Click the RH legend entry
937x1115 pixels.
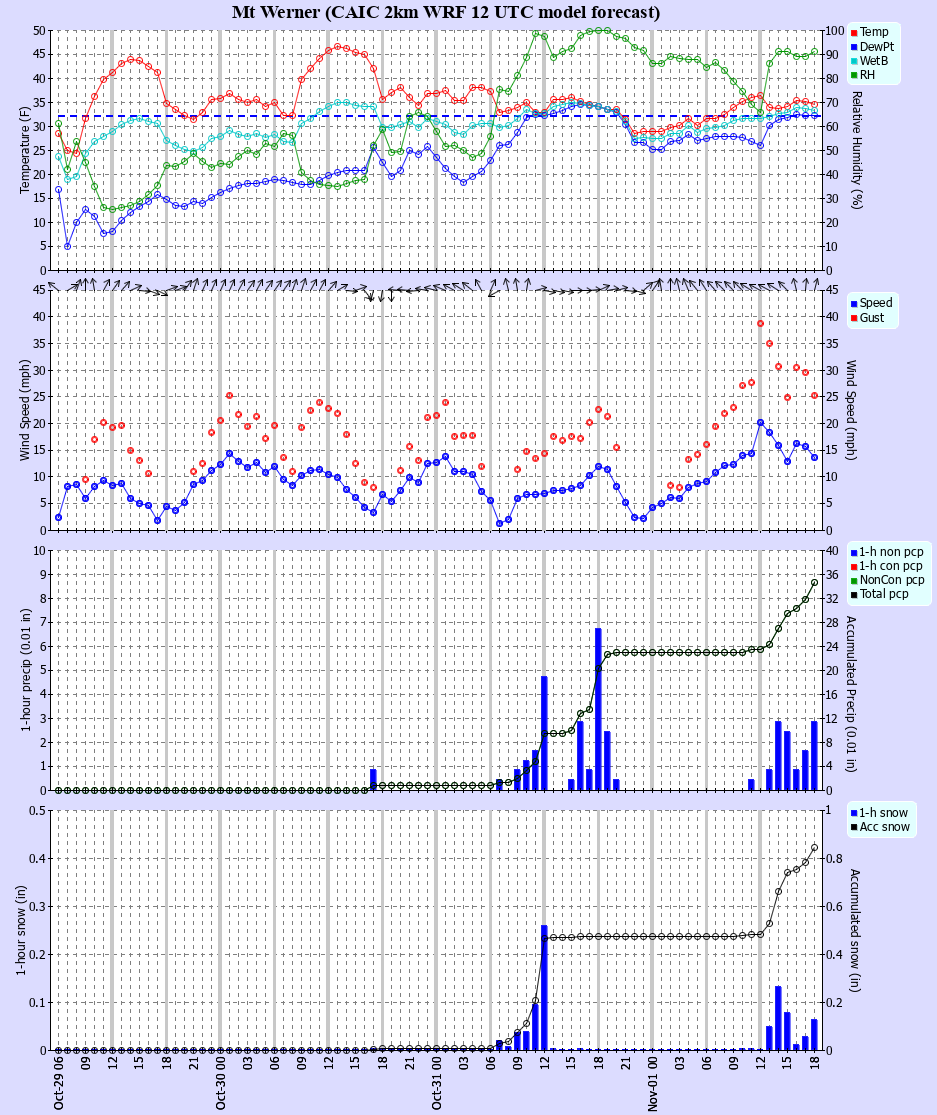(x=863, y=75)
